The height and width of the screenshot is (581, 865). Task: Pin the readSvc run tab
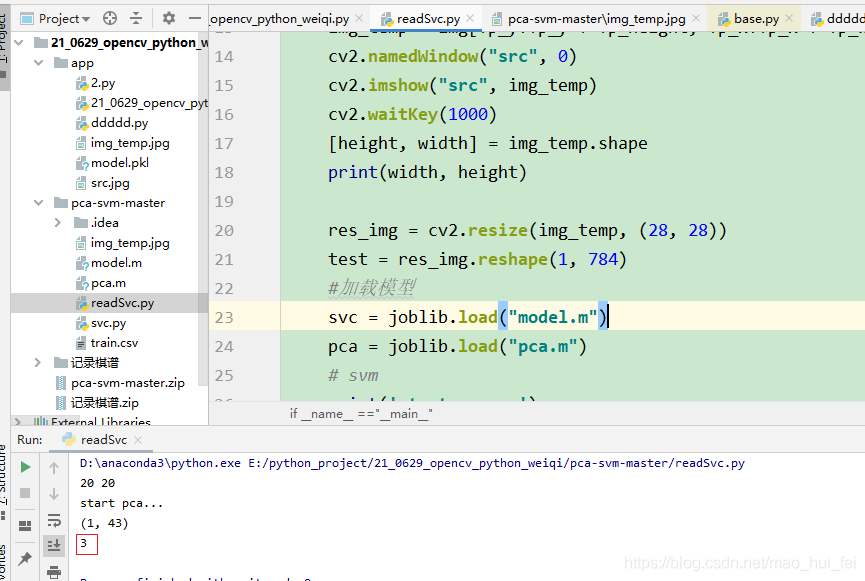pos(25,558)
